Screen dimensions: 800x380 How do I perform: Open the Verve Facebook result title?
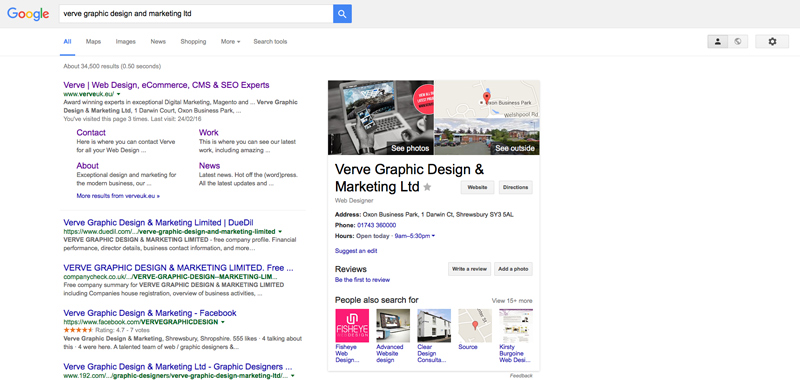150,313
